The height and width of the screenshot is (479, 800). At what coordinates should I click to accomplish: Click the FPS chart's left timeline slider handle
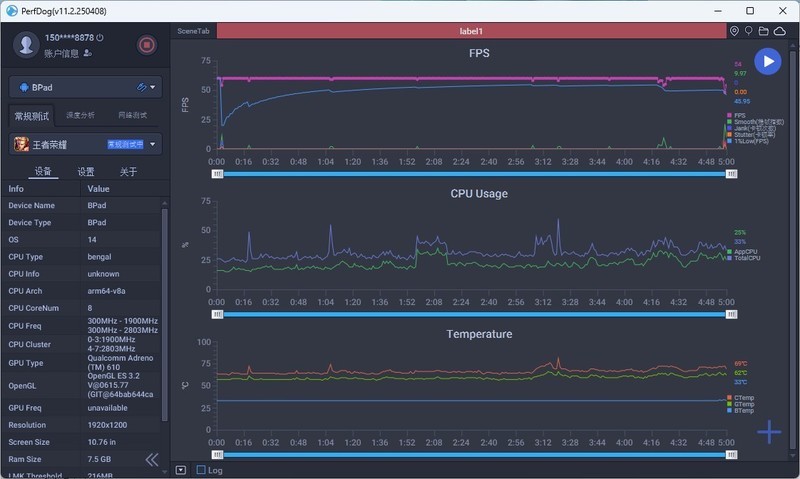217,173
